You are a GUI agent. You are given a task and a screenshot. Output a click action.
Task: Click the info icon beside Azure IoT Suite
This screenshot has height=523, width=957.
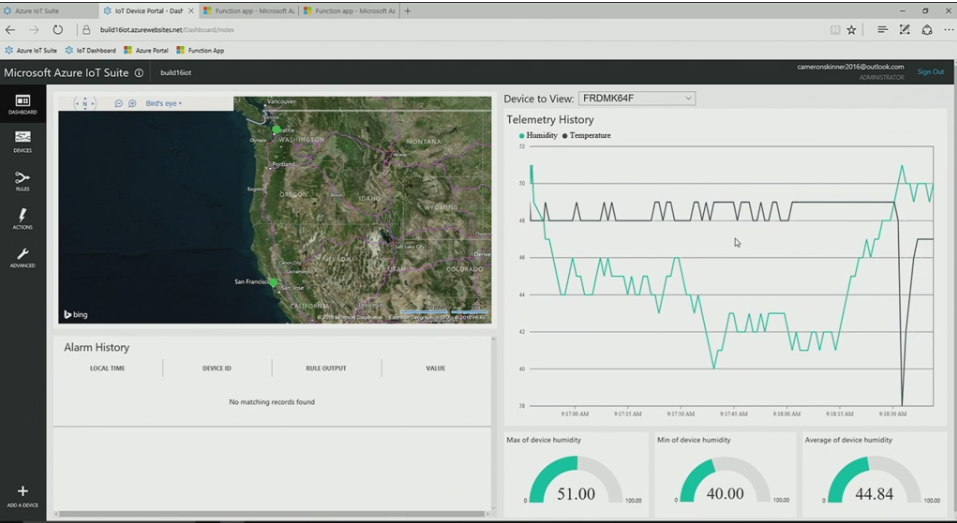click(139, 73)
